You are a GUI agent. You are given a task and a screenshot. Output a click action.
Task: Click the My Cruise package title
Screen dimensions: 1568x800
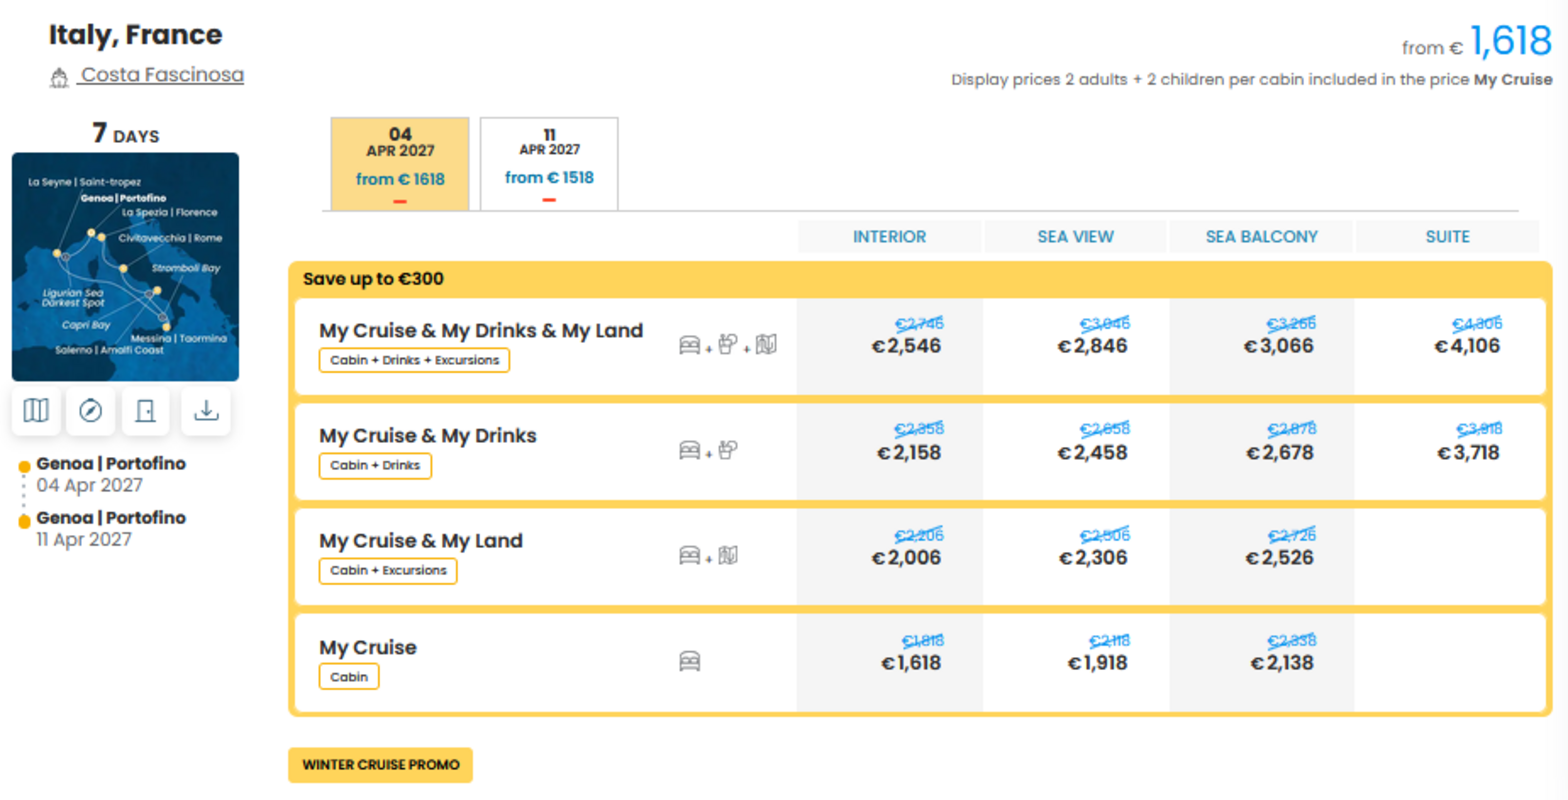pos(368,647)
